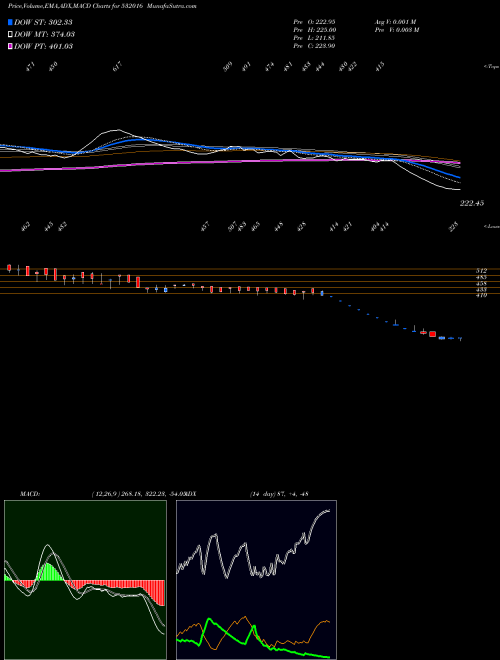The height and width of the screenshot is (660, 500).
Task: Select the 'DOW PT: 401.03' legend text
Action: 43,46
